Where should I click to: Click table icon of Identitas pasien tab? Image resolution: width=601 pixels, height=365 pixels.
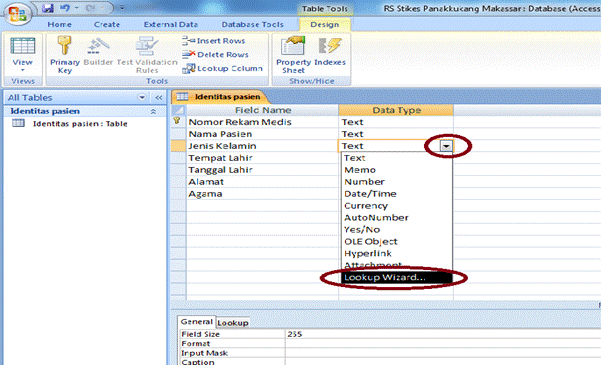coord(182,97)
